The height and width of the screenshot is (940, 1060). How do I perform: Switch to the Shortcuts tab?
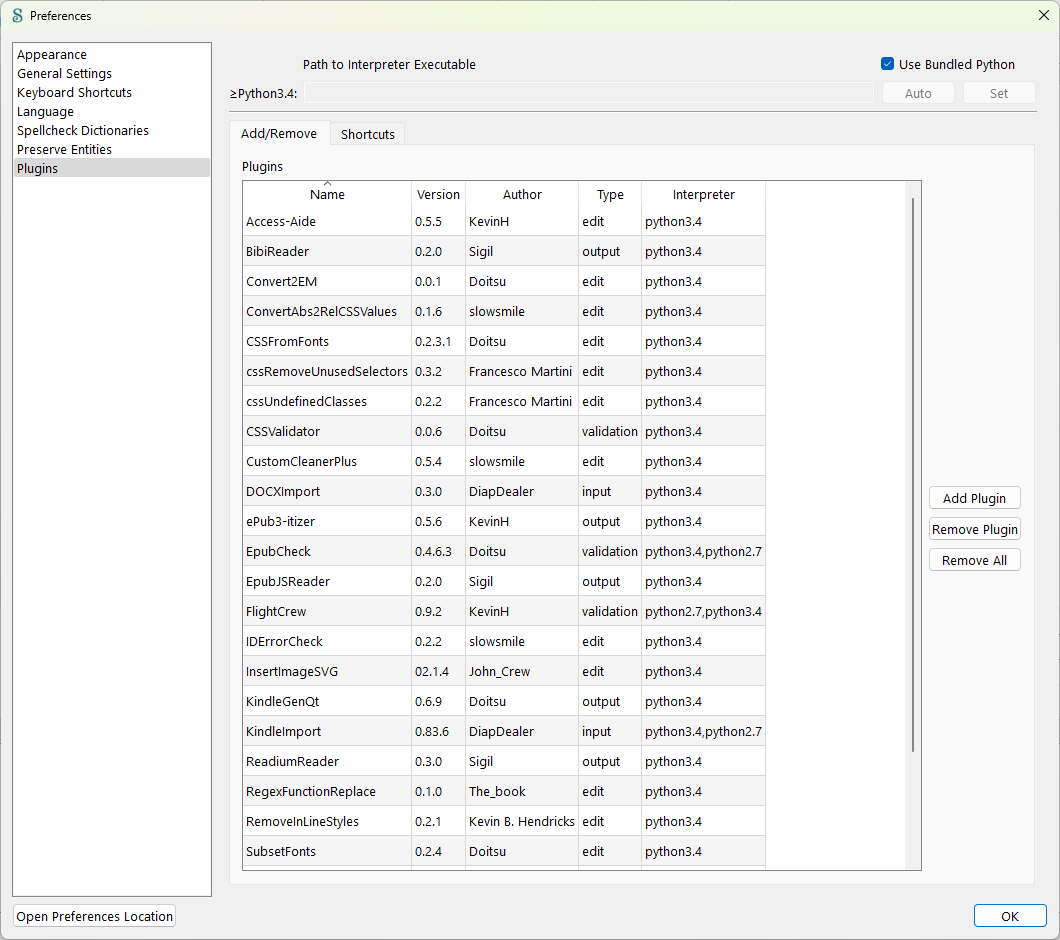[x=368, y=134]
